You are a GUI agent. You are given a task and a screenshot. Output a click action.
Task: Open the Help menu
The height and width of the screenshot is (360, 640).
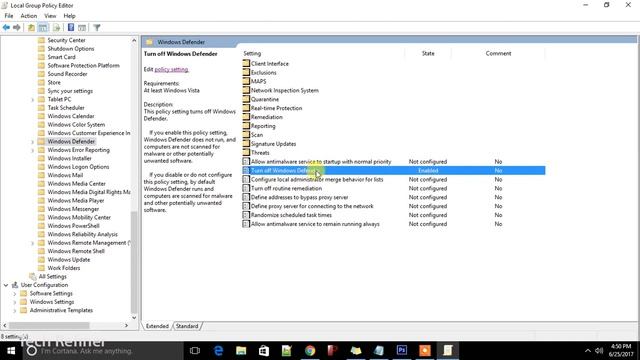coord(69,16)
